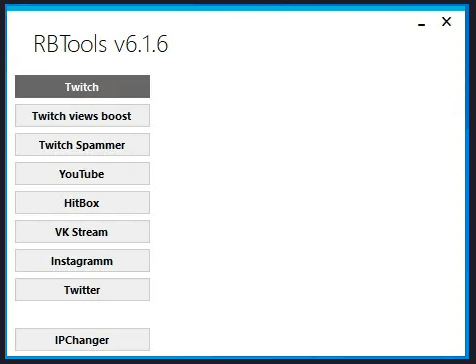Switch to the YouTube section
The image size is (476, 364).
(82, 174)
